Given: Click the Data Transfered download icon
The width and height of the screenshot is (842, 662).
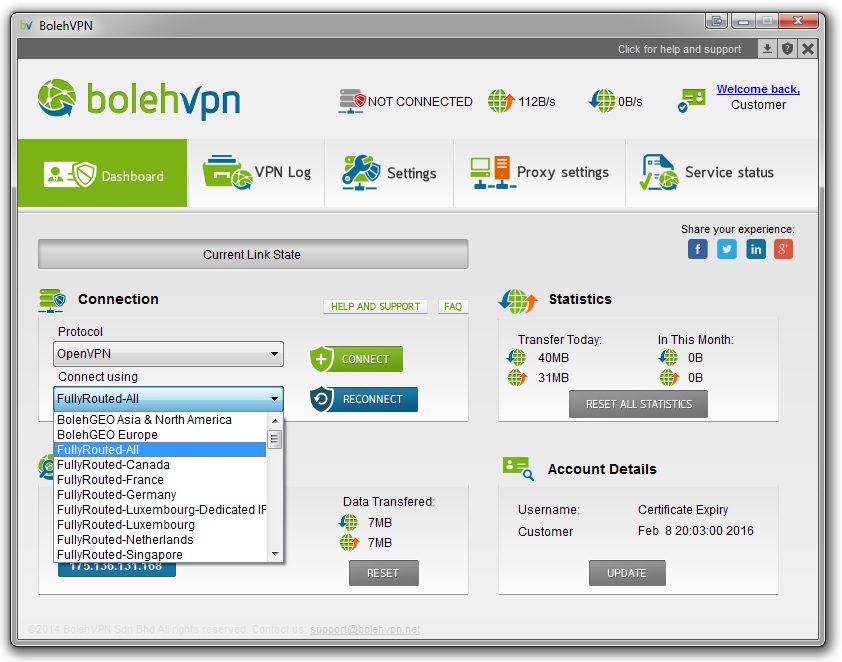Looking at the screenshot, I should (349, 522).
